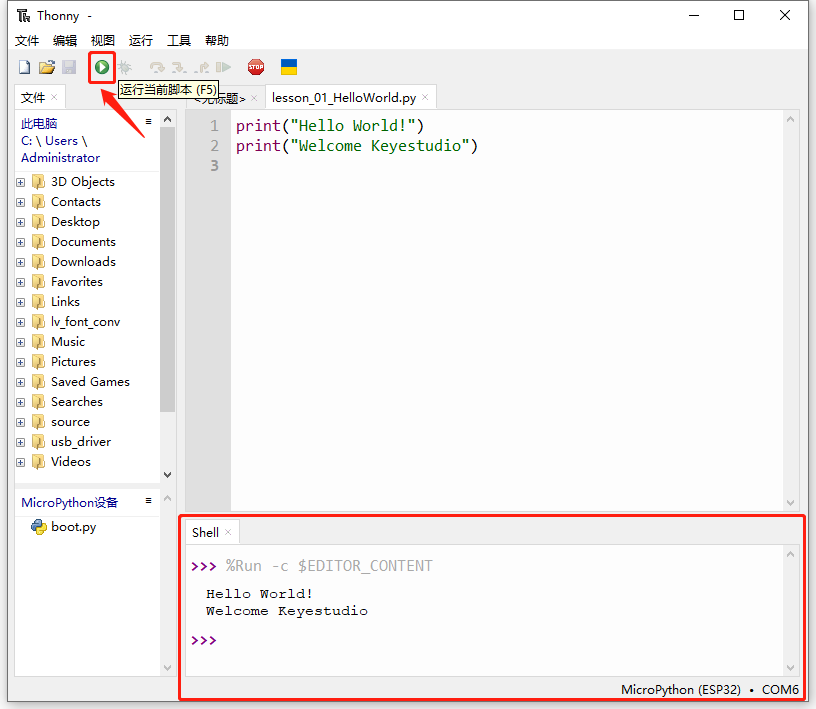
Task: Click the Users path segment
Action: (x=61, y=141)
